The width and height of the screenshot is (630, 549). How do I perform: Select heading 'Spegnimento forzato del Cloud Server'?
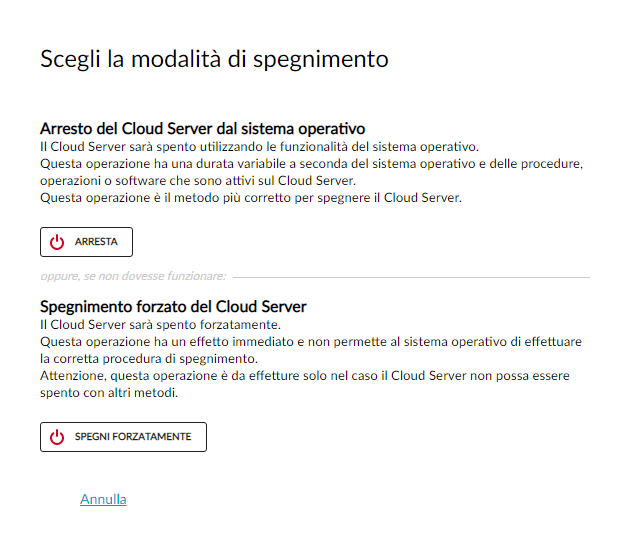coord(173,307)
